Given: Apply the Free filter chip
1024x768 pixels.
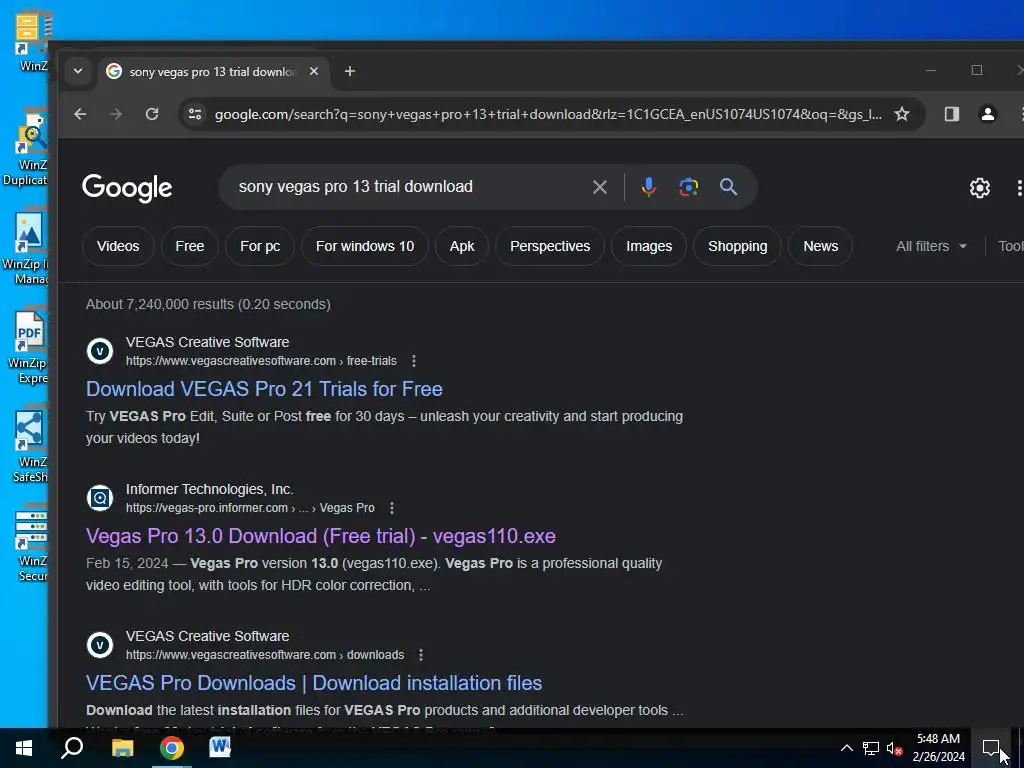Looking at the screenshot, I should coord(190,246).
